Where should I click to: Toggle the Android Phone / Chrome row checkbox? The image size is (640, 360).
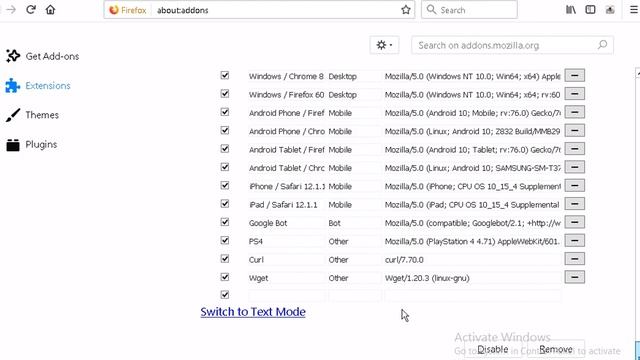[224, 130]
